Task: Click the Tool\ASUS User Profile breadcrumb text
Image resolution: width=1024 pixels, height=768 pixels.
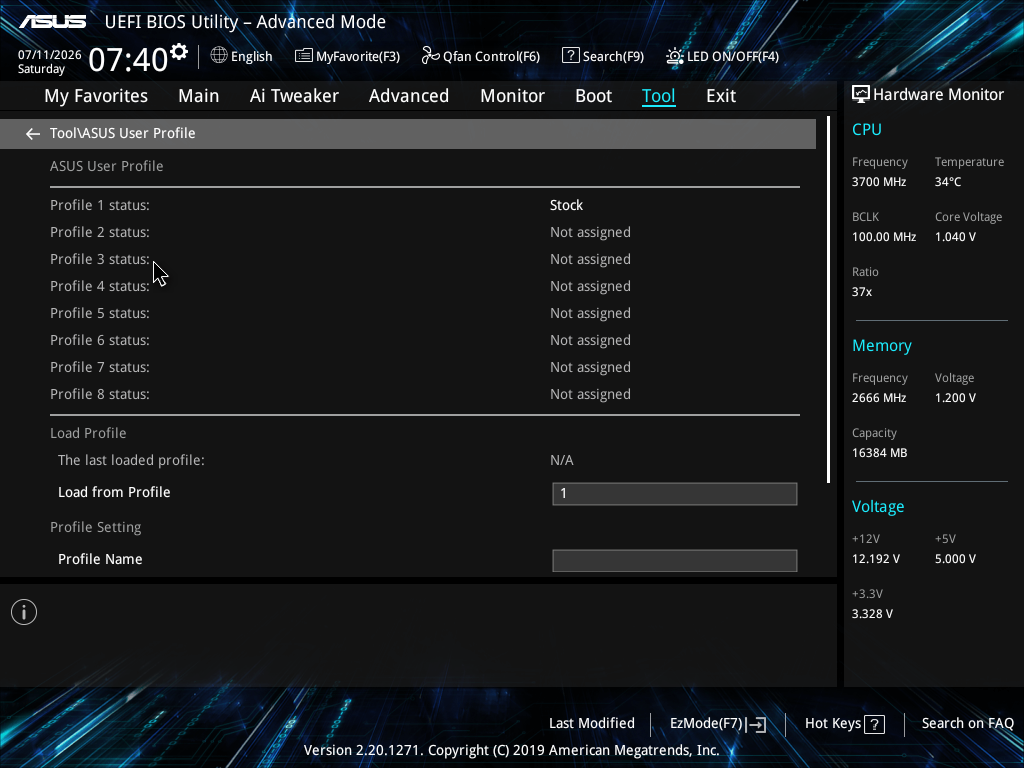Action: [123, 133]
